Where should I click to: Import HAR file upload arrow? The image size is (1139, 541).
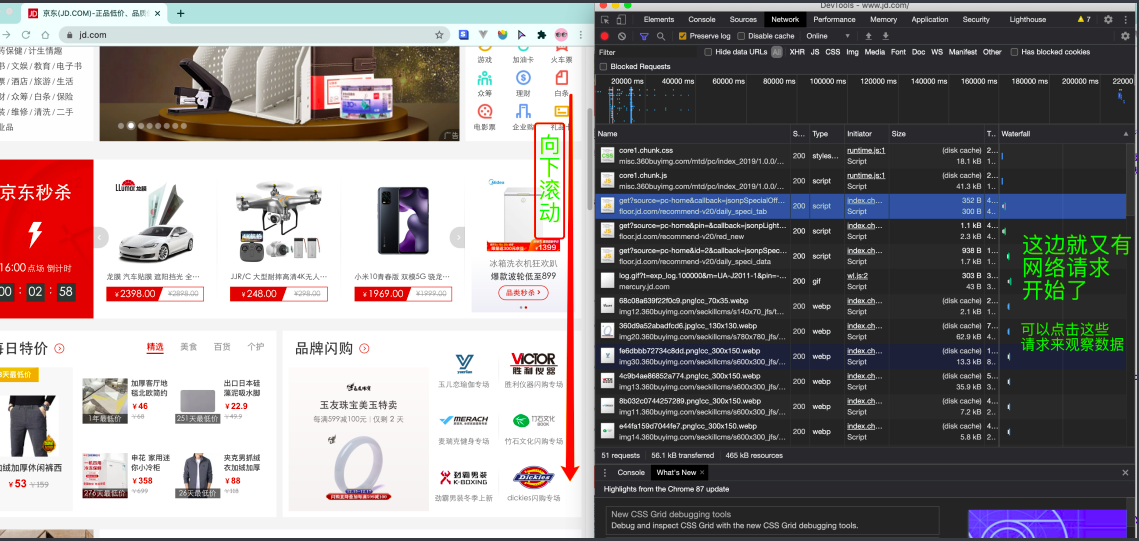click(868, 36)
